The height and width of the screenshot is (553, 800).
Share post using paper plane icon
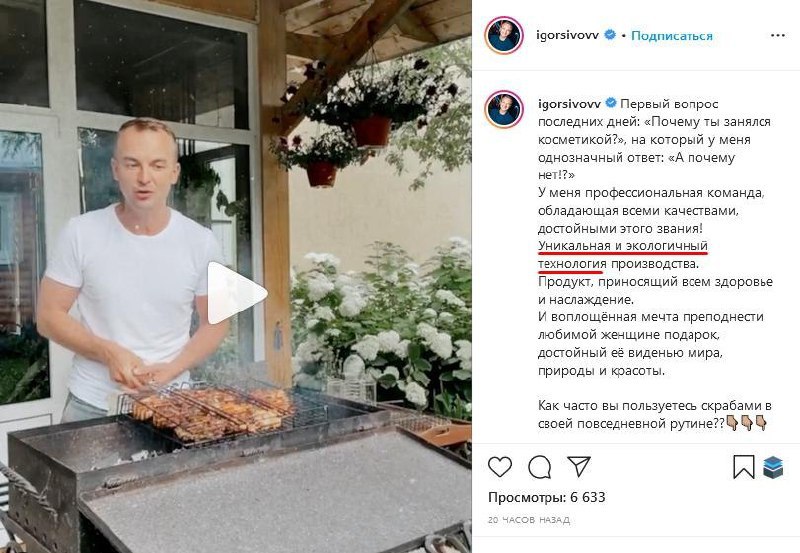(x=579, y=466)
